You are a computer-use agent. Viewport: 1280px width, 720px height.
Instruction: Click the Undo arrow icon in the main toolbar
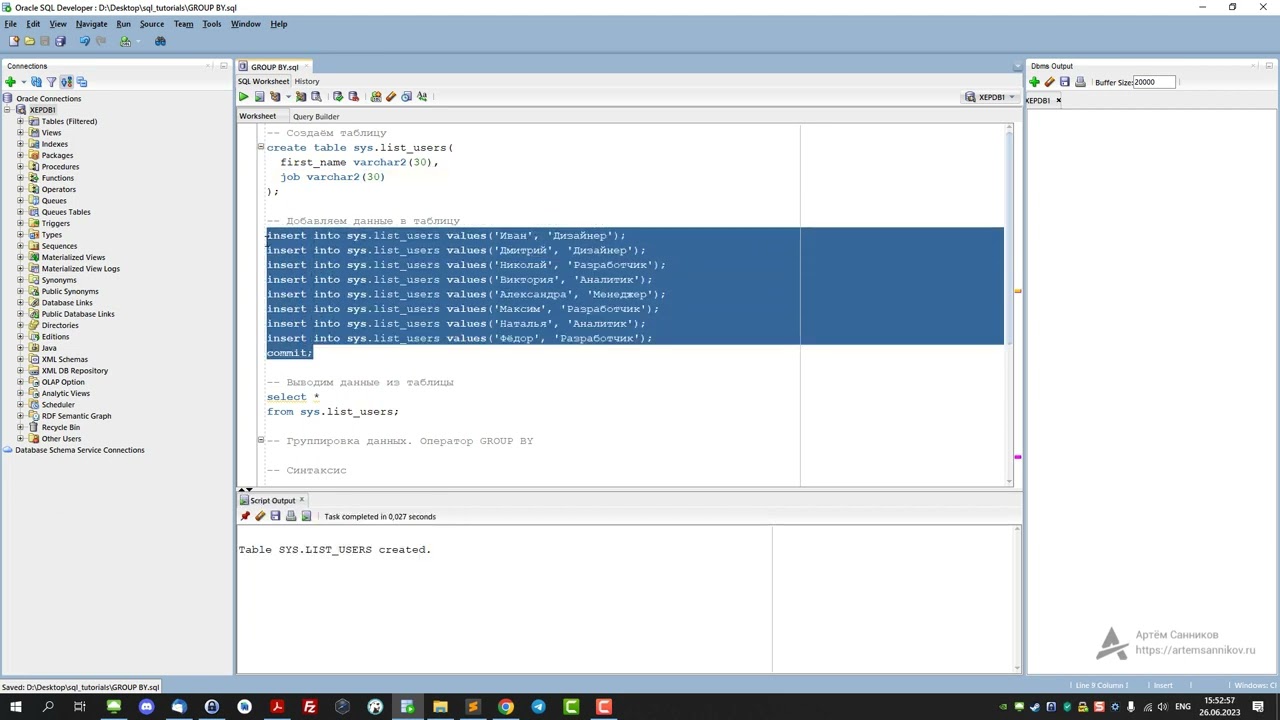[84, 41]
